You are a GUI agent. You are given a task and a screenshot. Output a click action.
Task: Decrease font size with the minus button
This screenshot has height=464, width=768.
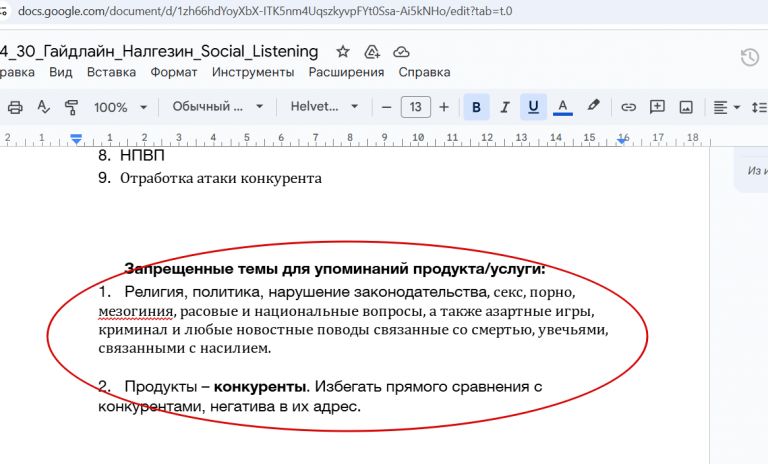point(386,107)
